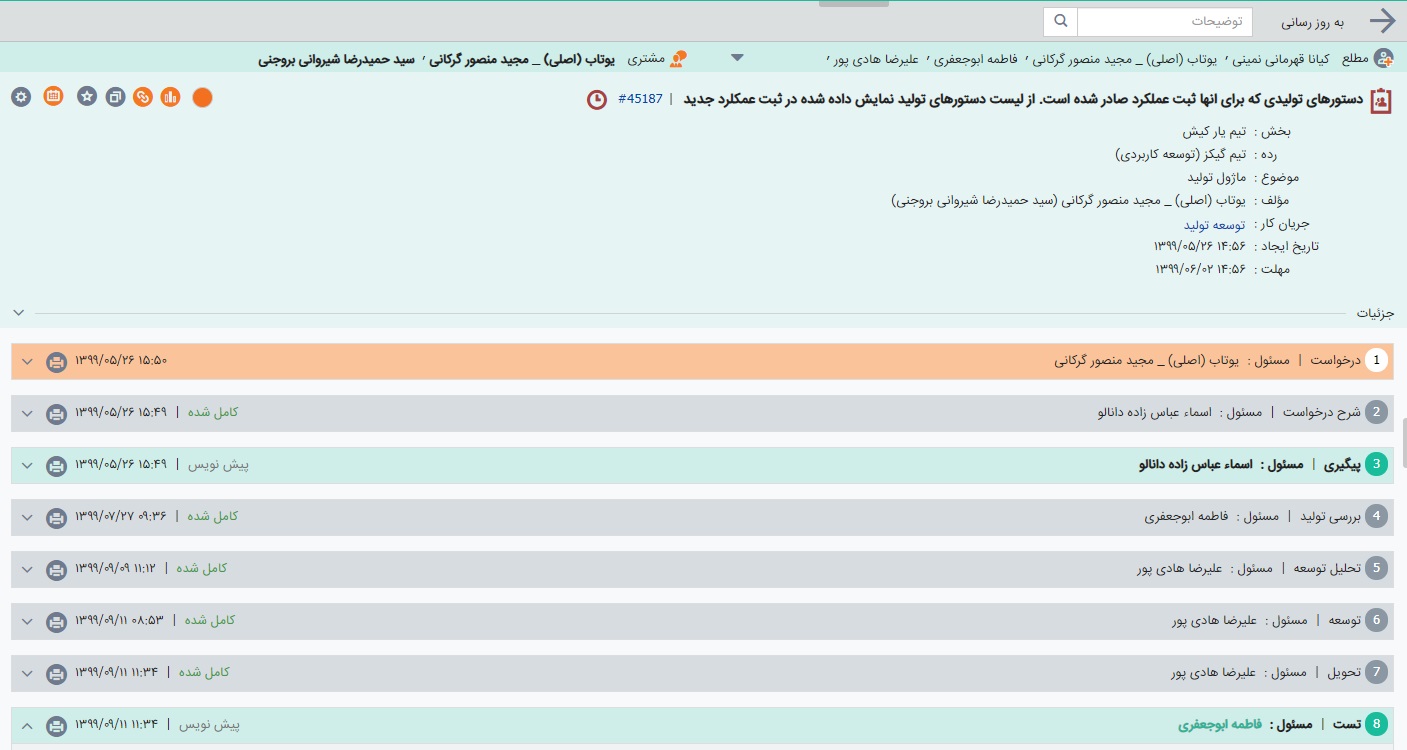This screenshot has height=750, width=1407.
Task: Click the به روز رسانی update button
Action: click(1313, 21)
